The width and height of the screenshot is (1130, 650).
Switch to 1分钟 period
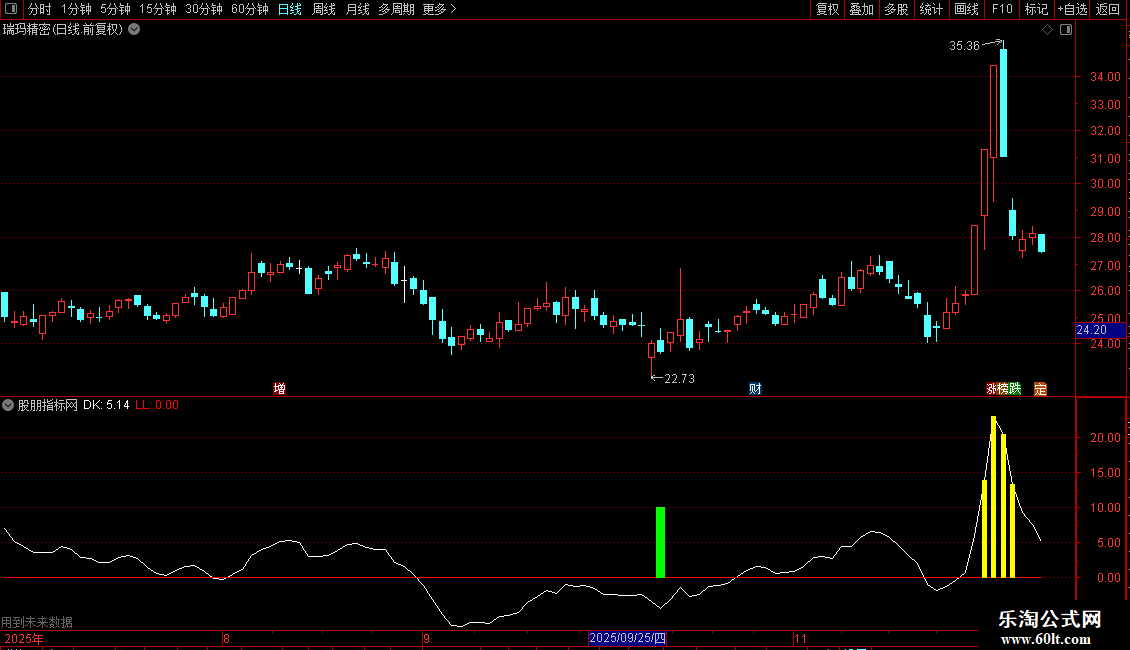pyautogui.click(x=76, y=9)
